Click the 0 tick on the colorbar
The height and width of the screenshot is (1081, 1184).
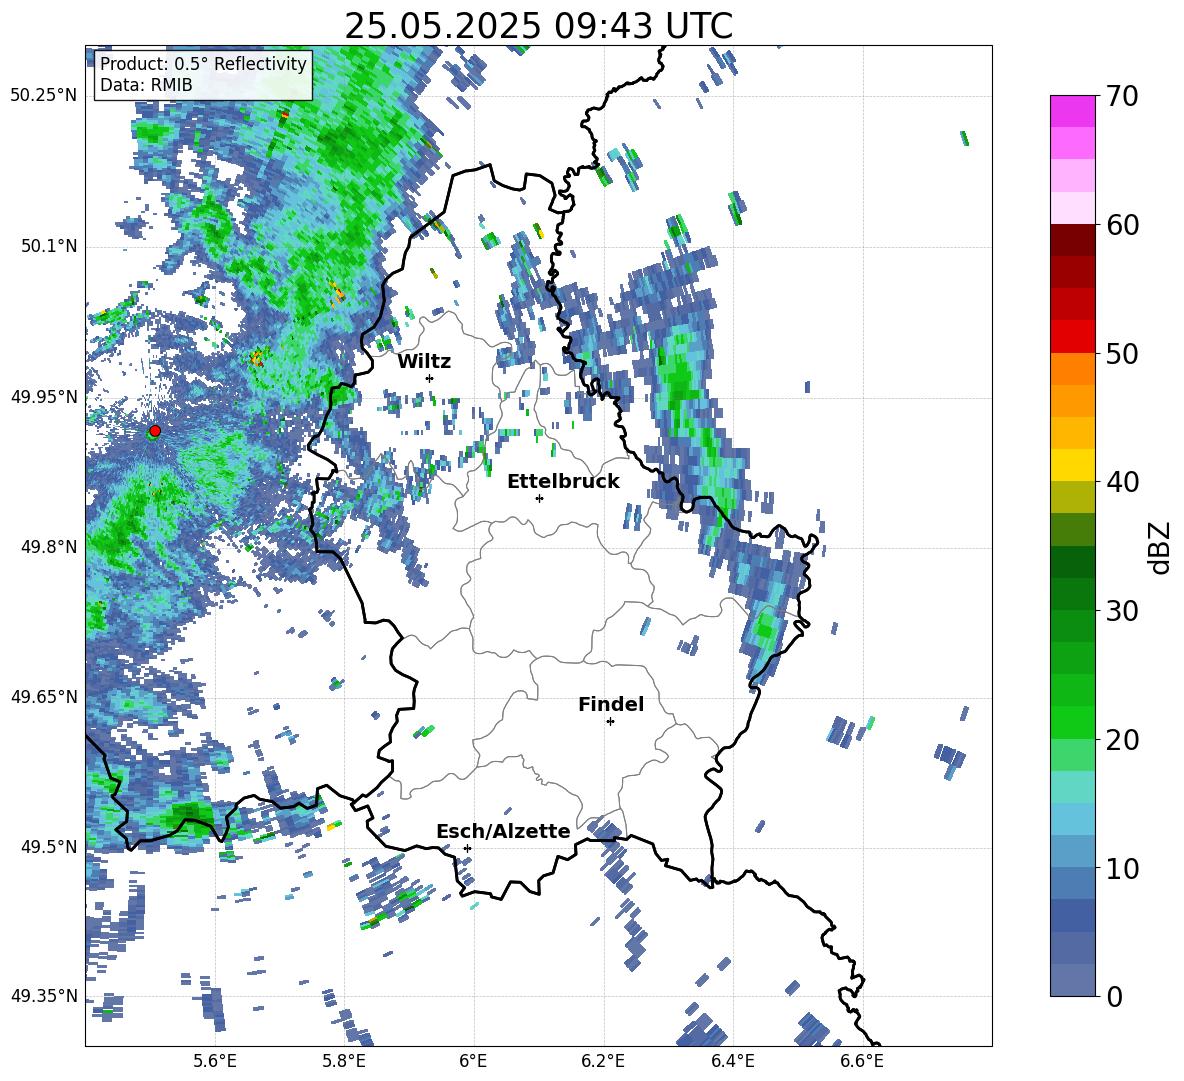coord(1114,996)
